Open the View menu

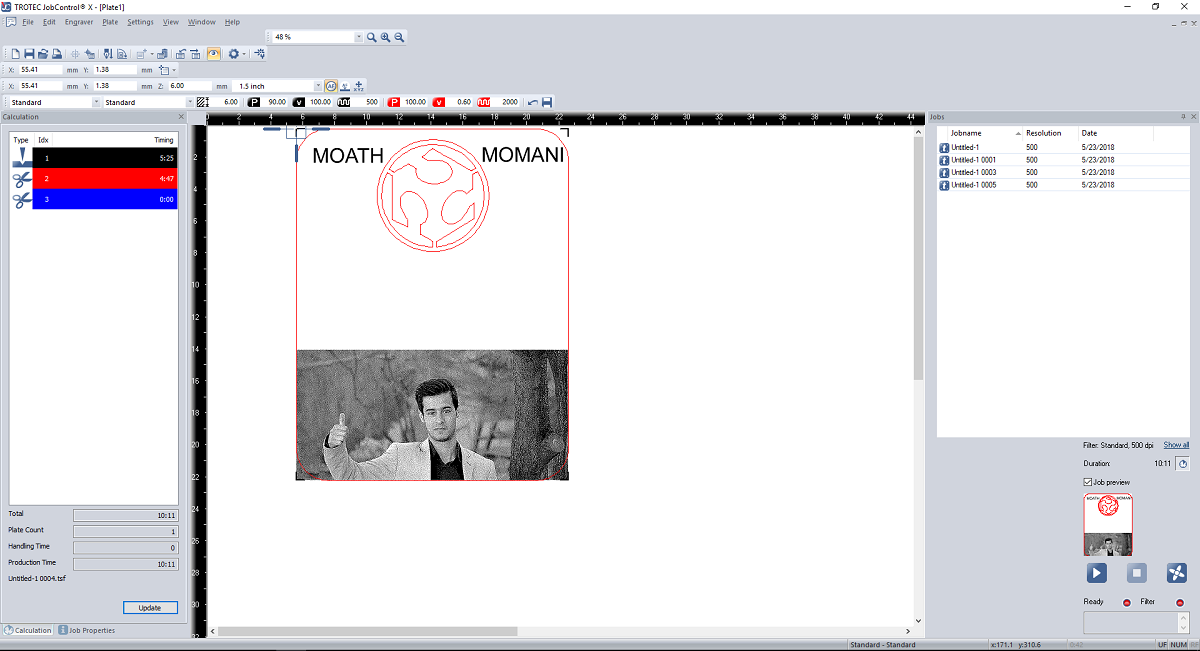[x=171, y=22]
